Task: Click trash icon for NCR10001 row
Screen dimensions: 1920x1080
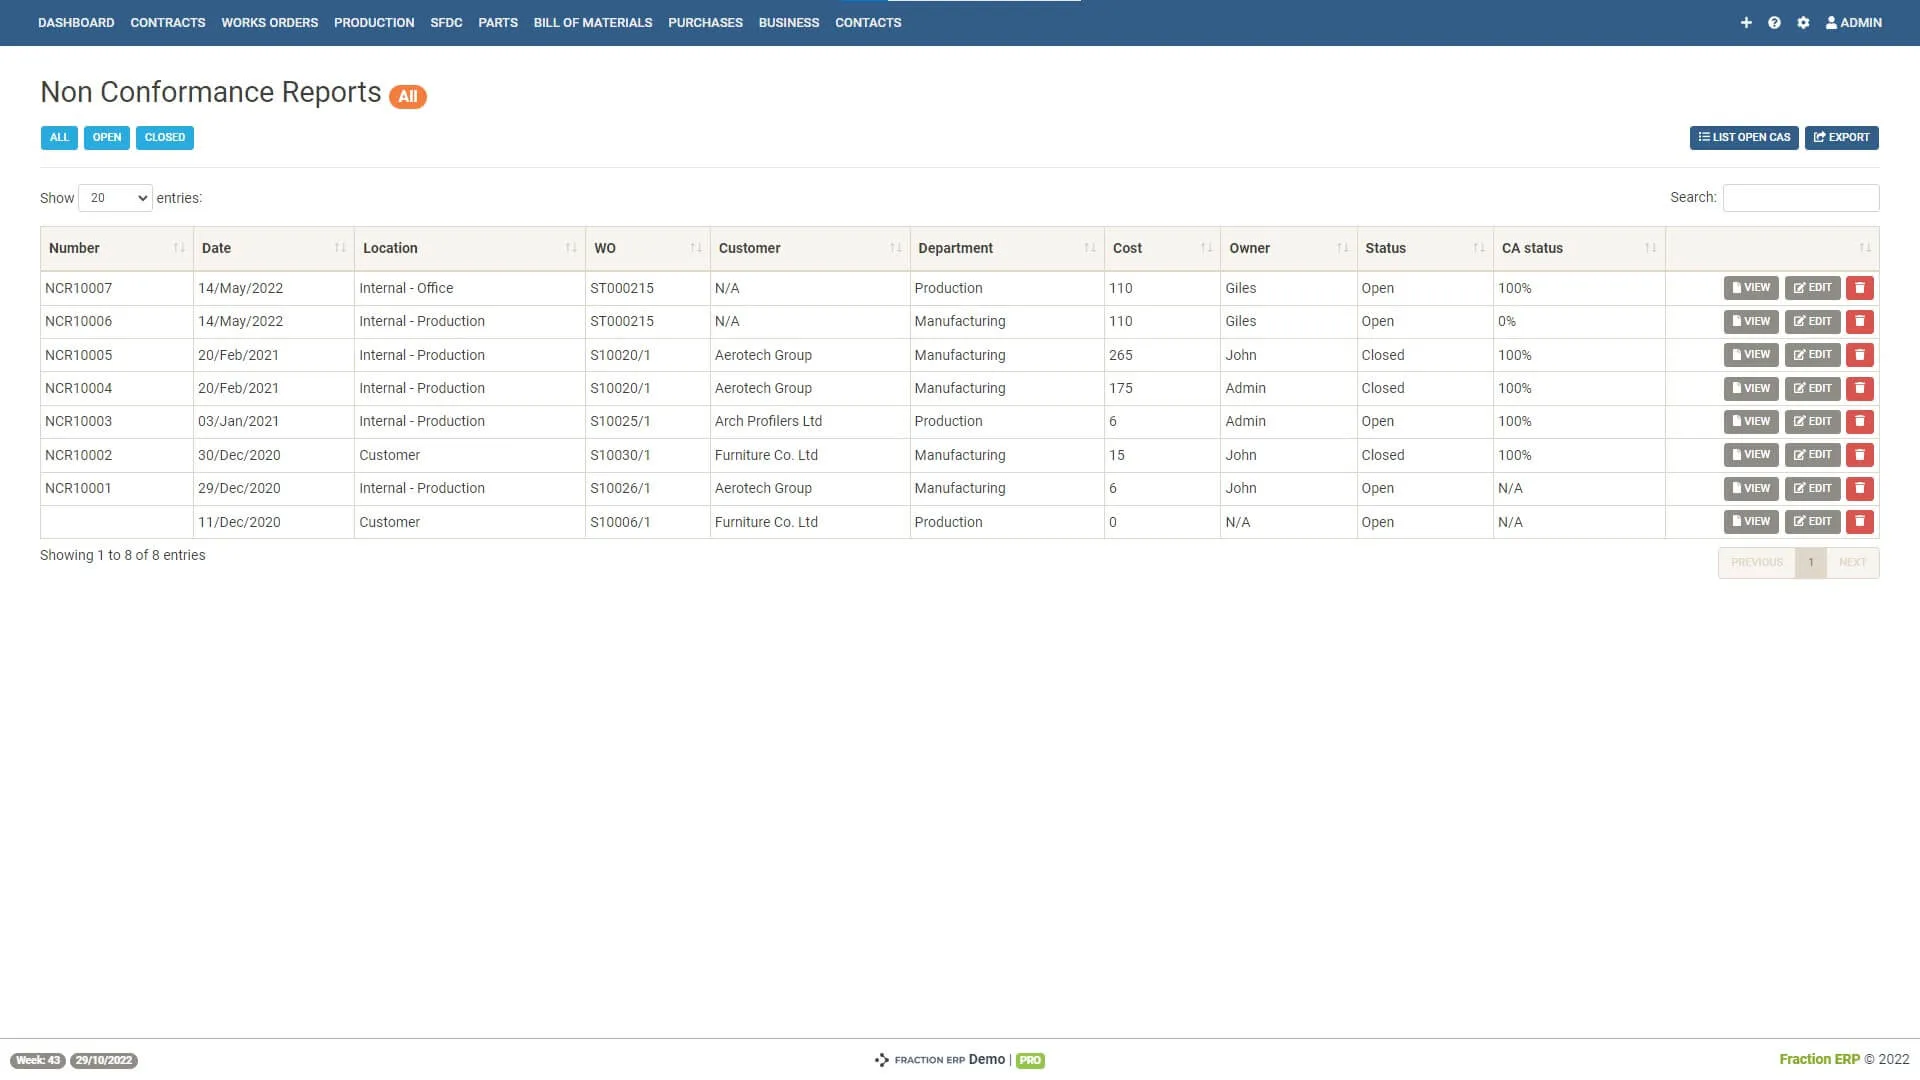Action: point(1859,488)
